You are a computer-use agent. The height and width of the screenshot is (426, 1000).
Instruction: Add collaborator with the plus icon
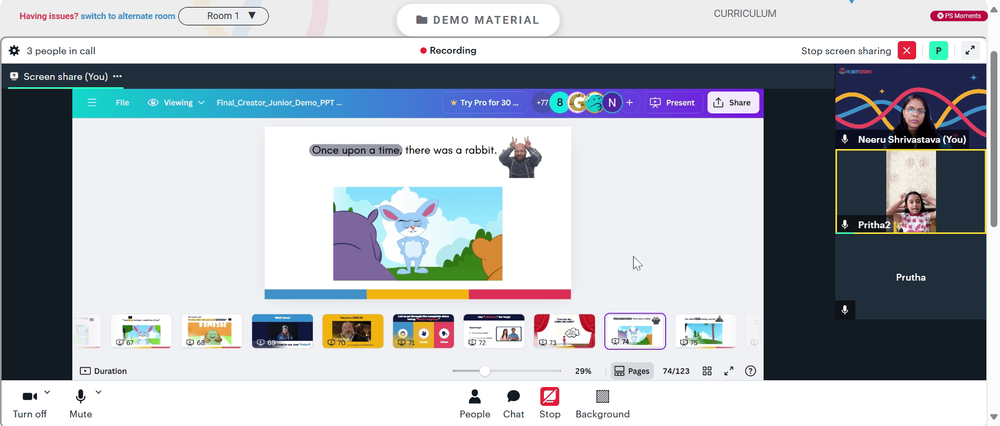click(629, 103)
